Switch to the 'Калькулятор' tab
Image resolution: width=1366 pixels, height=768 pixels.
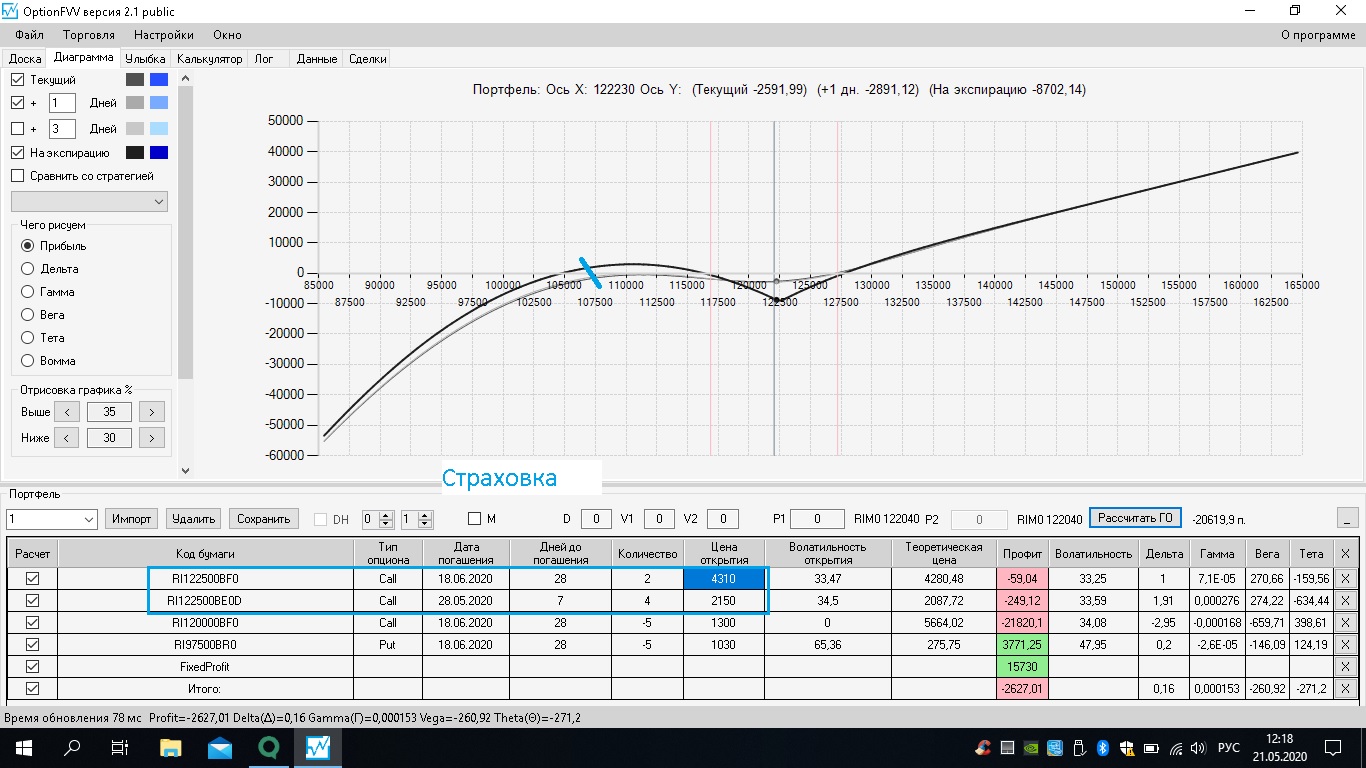(x=210, y=59)
